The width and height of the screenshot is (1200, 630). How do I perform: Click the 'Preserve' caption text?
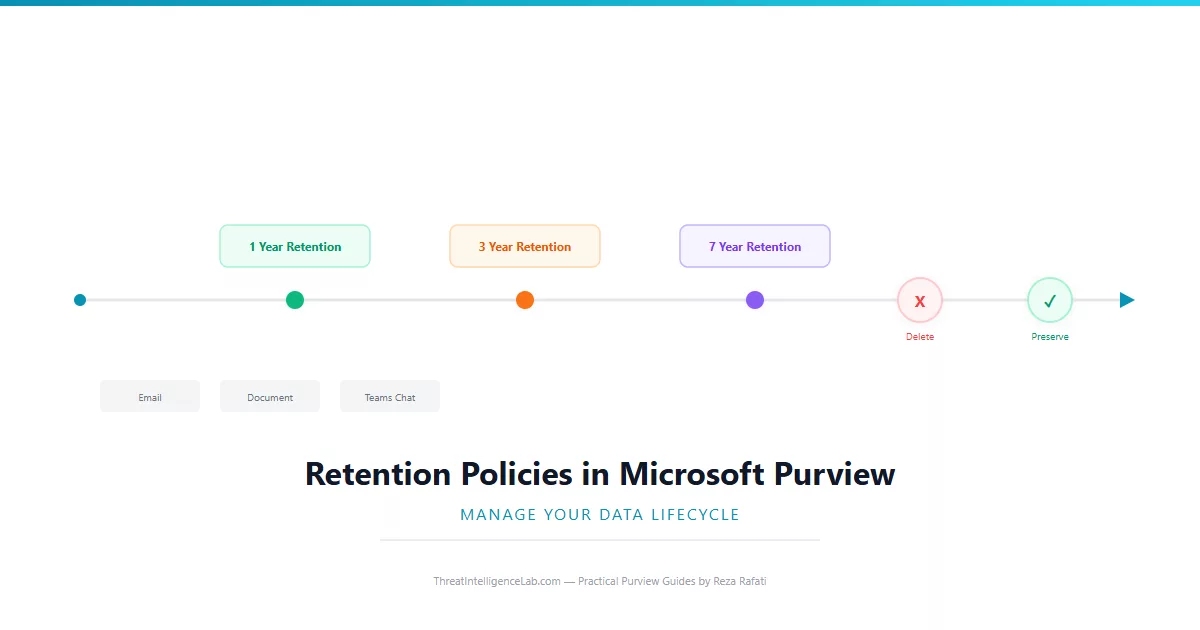coord(1050,337)
